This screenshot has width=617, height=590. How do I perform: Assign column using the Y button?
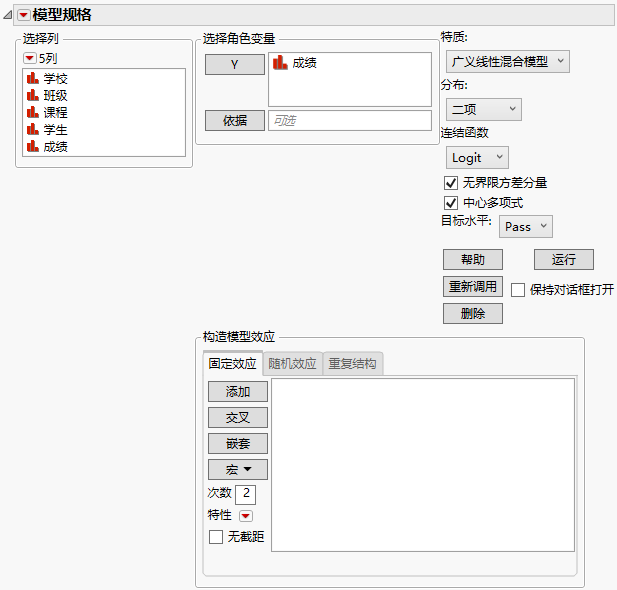tap(235, 65)
